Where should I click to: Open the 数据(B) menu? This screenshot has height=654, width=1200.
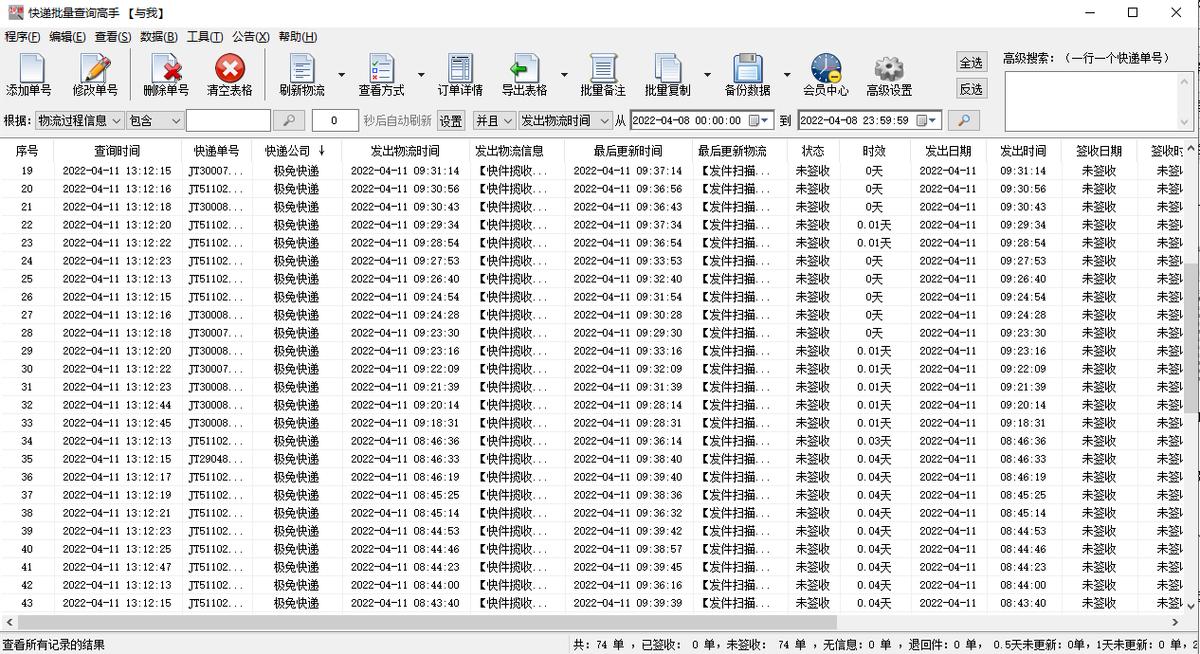(156, 36)
